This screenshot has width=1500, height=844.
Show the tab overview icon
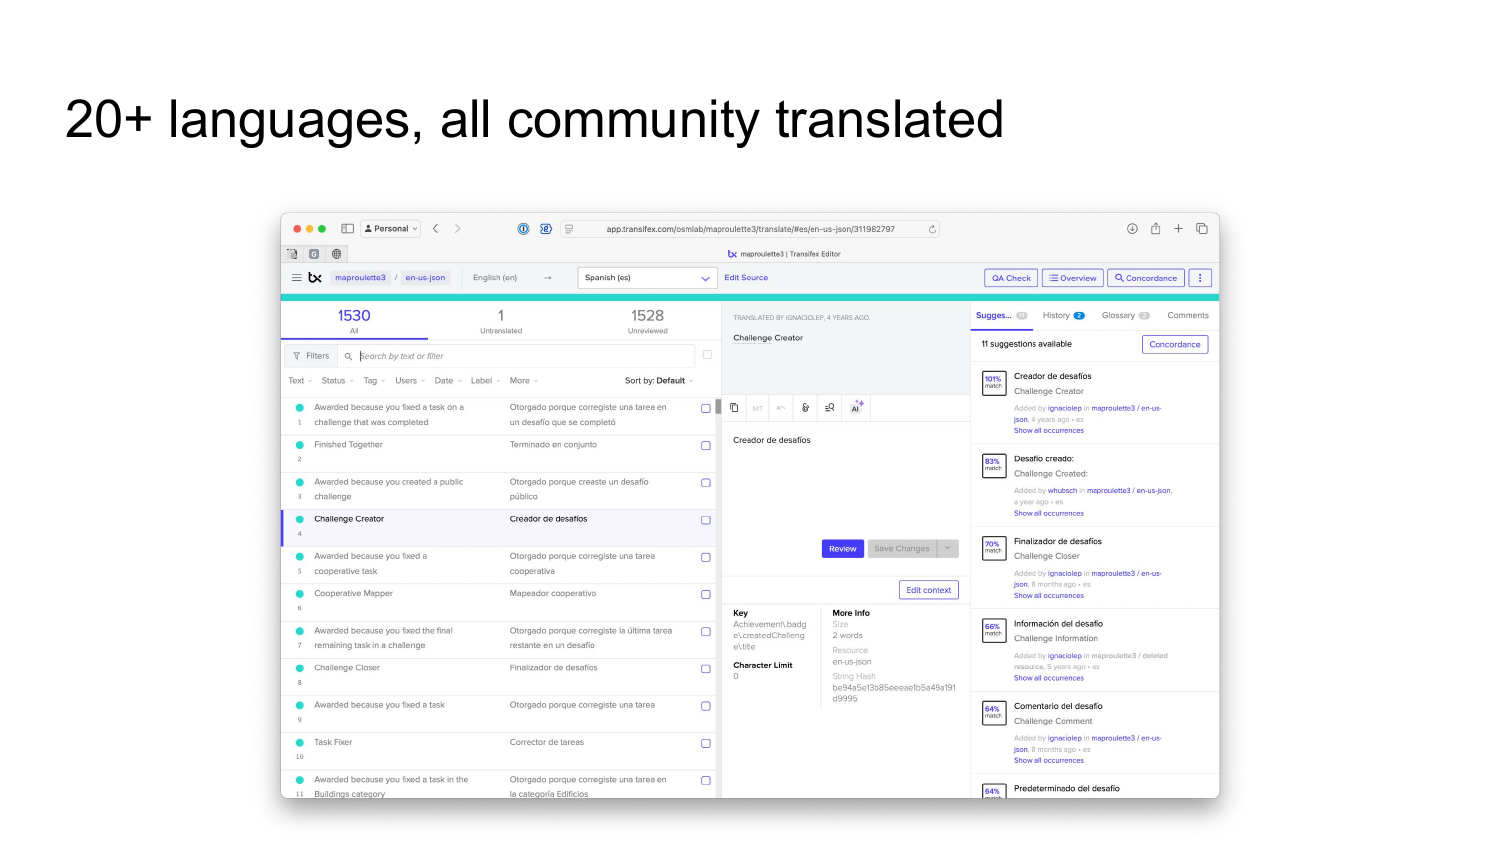pyautogui.click(x=1202, y=229)
